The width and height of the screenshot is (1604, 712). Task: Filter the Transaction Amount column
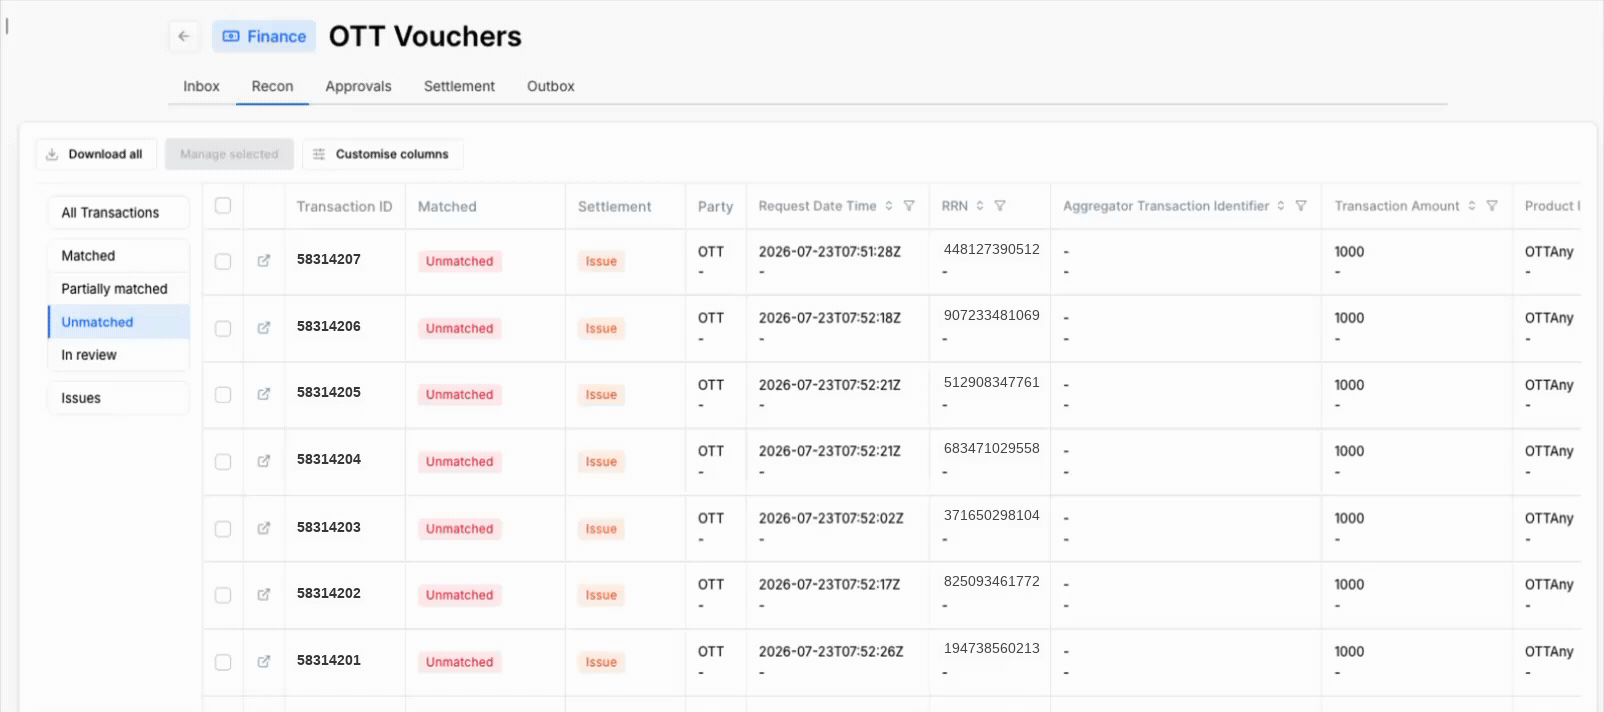(1492, 206)
